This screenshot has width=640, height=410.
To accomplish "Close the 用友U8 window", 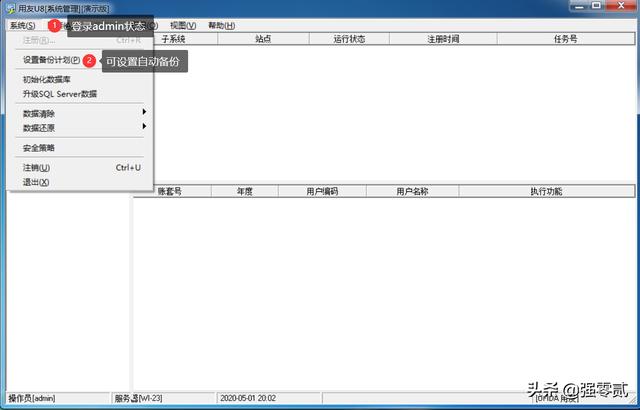I will tap(622, 6).
